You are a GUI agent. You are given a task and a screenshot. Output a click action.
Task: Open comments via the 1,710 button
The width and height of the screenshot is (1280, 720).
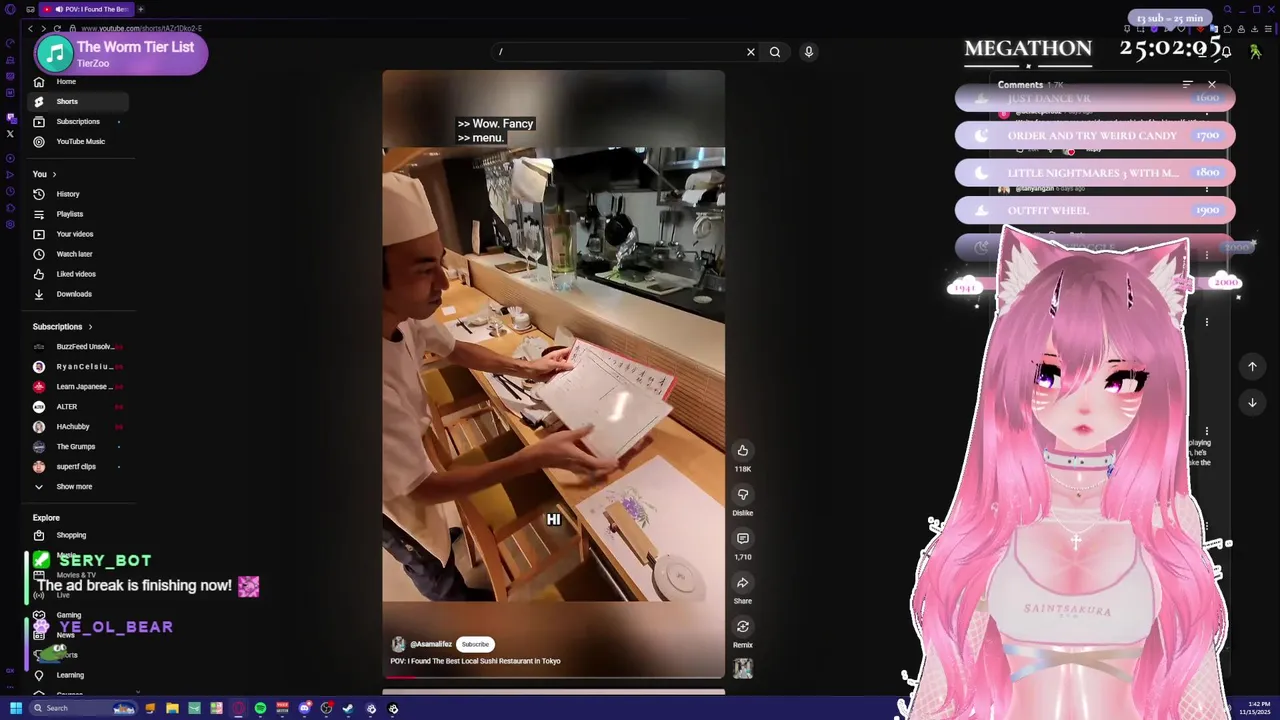(743, 538)
